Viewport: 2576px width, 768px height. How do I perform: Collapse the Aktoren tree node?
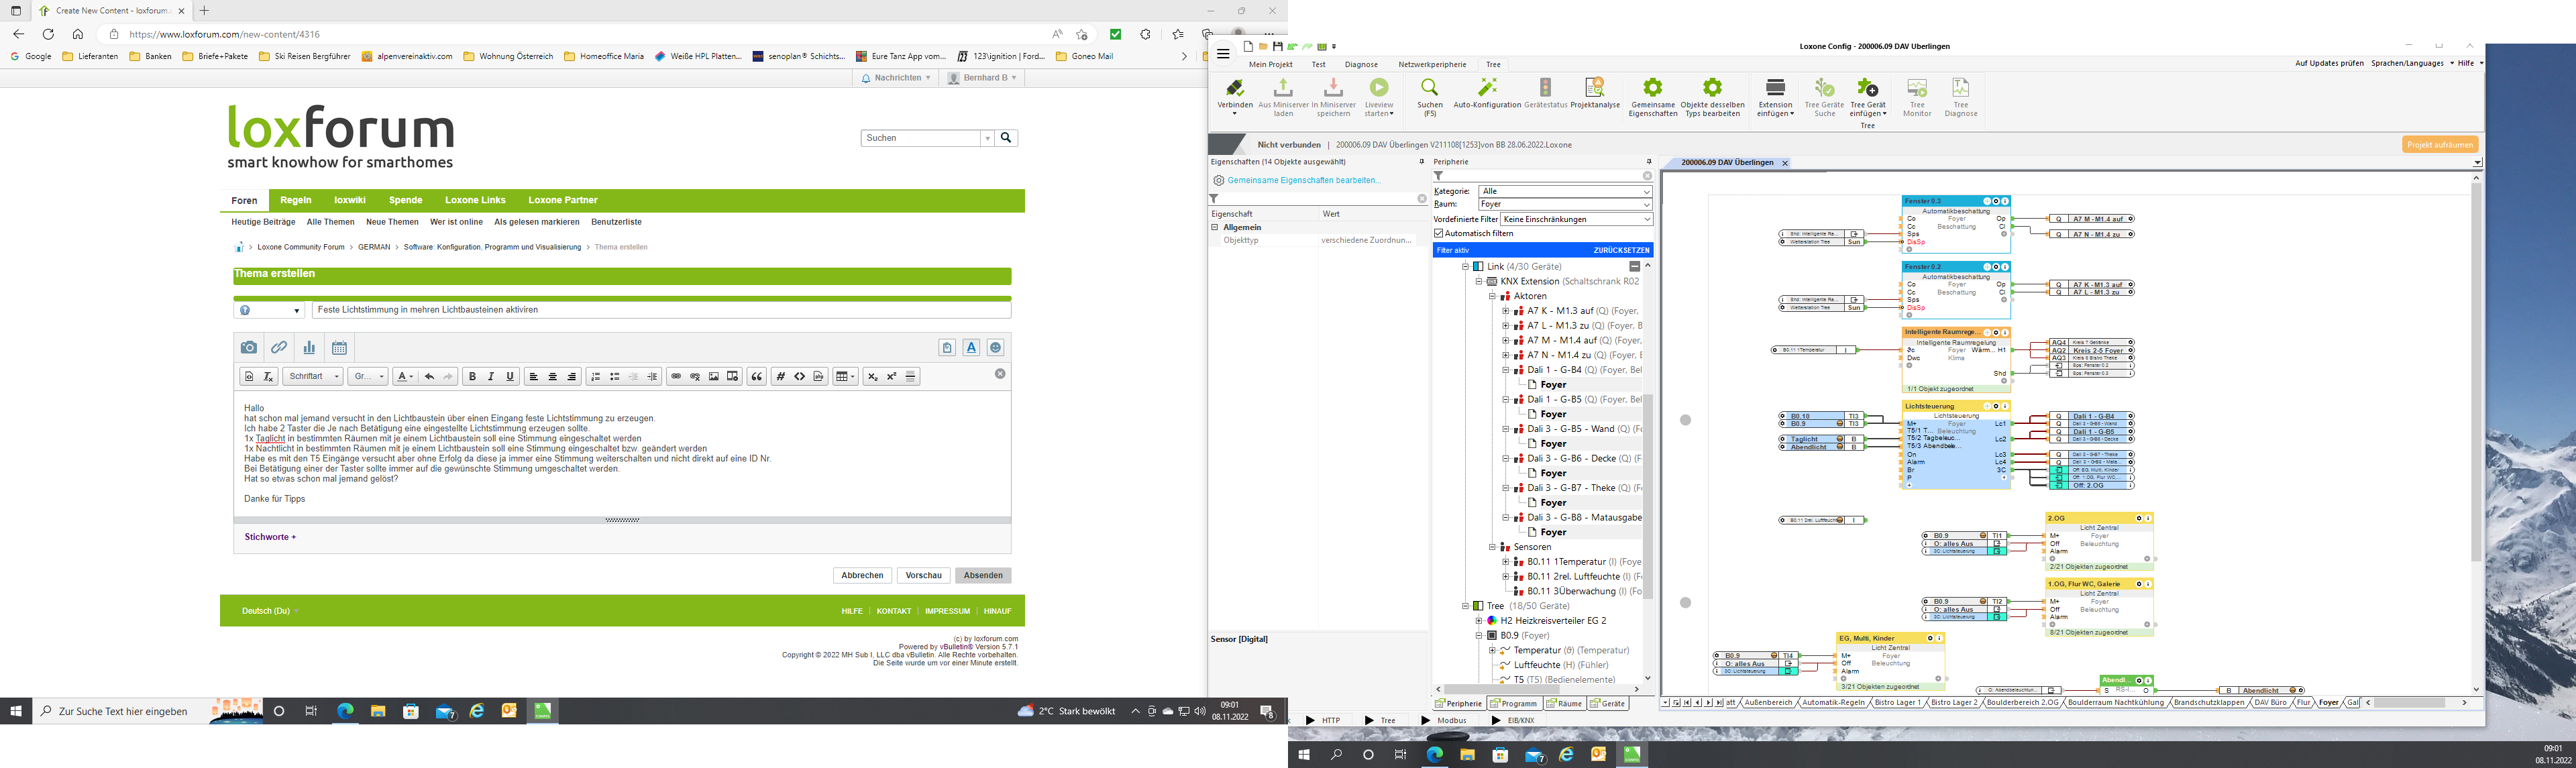[x=1492, y=296]
